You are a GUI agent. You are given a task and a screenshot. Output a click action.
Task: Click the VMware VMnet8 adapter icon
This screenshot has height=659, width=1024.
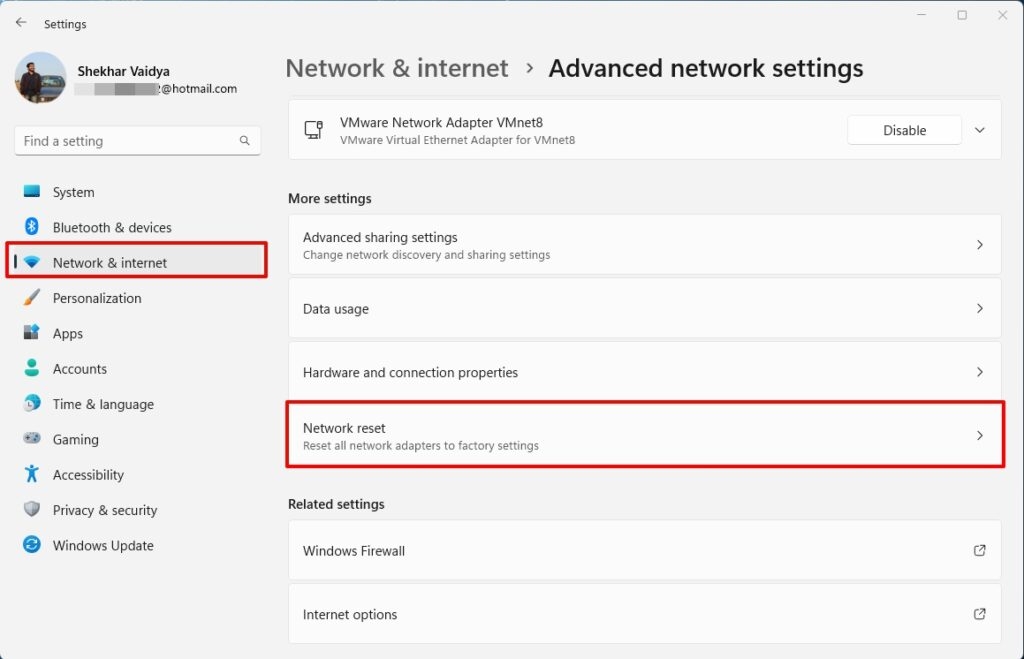(x=313, y=129)
